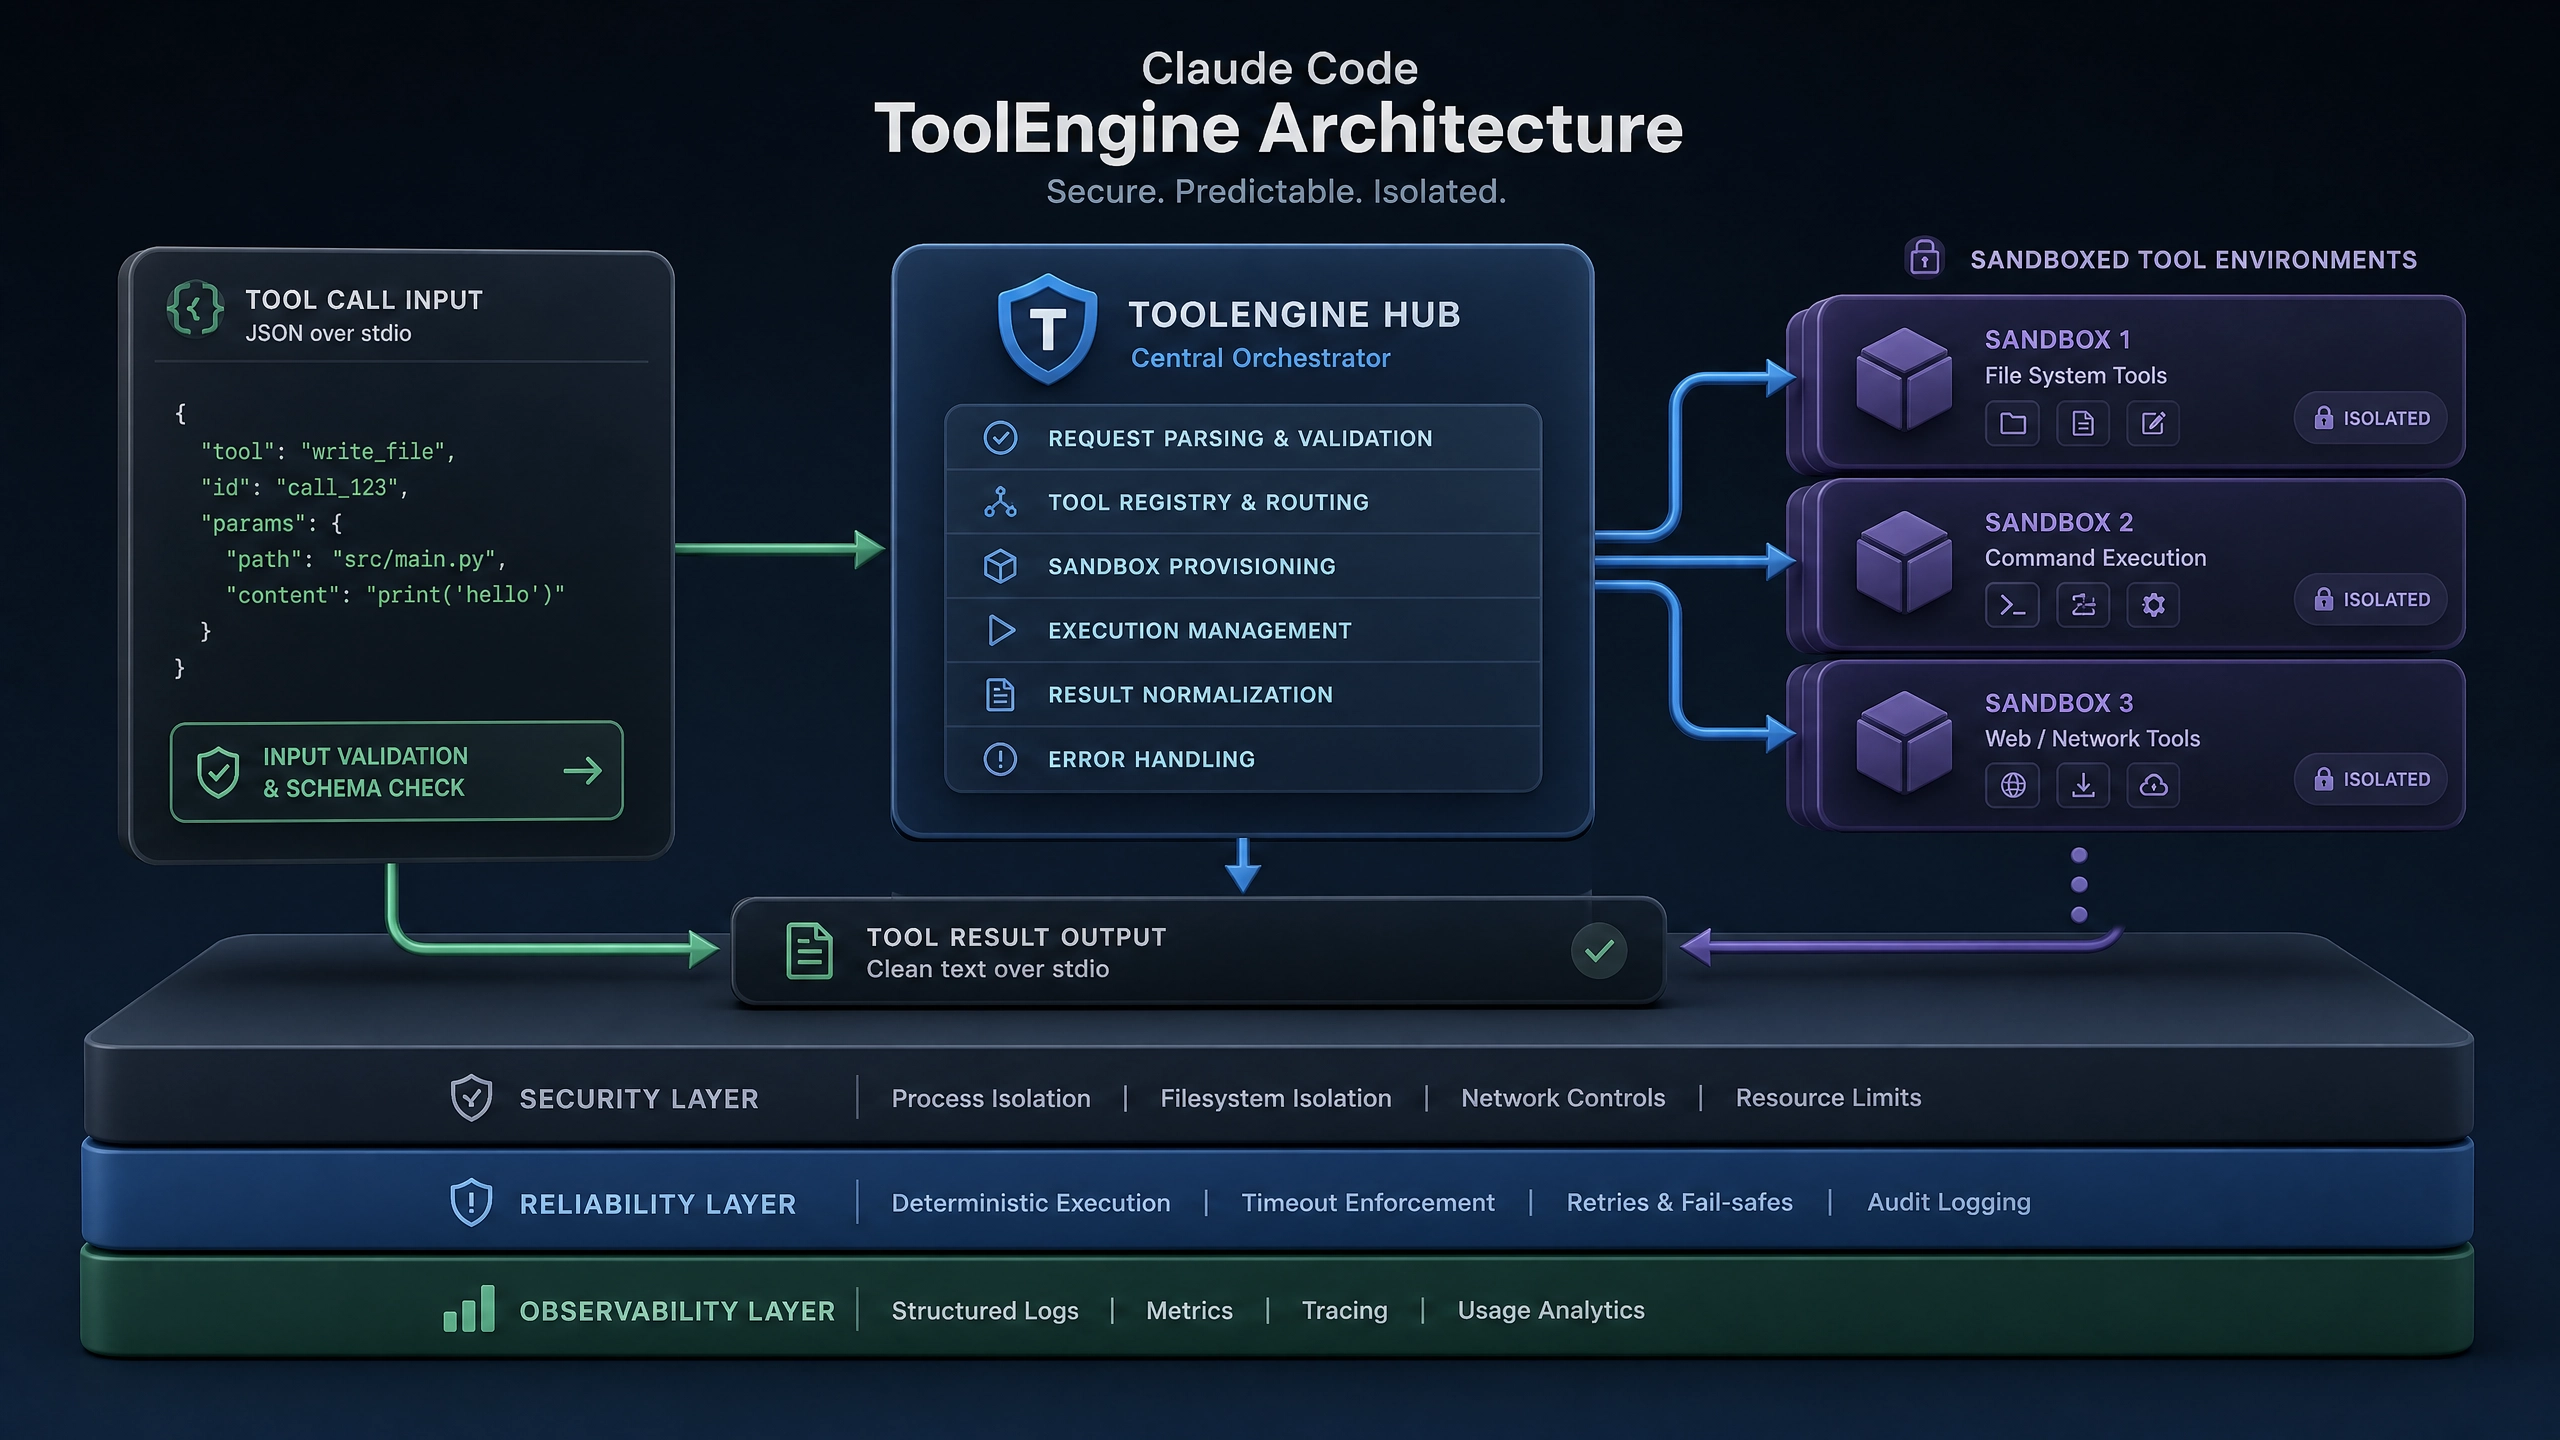Screen dimensions: 2560x1440
Task: Select the Sandbox Provisioning row
Action: pos(1243,566)
